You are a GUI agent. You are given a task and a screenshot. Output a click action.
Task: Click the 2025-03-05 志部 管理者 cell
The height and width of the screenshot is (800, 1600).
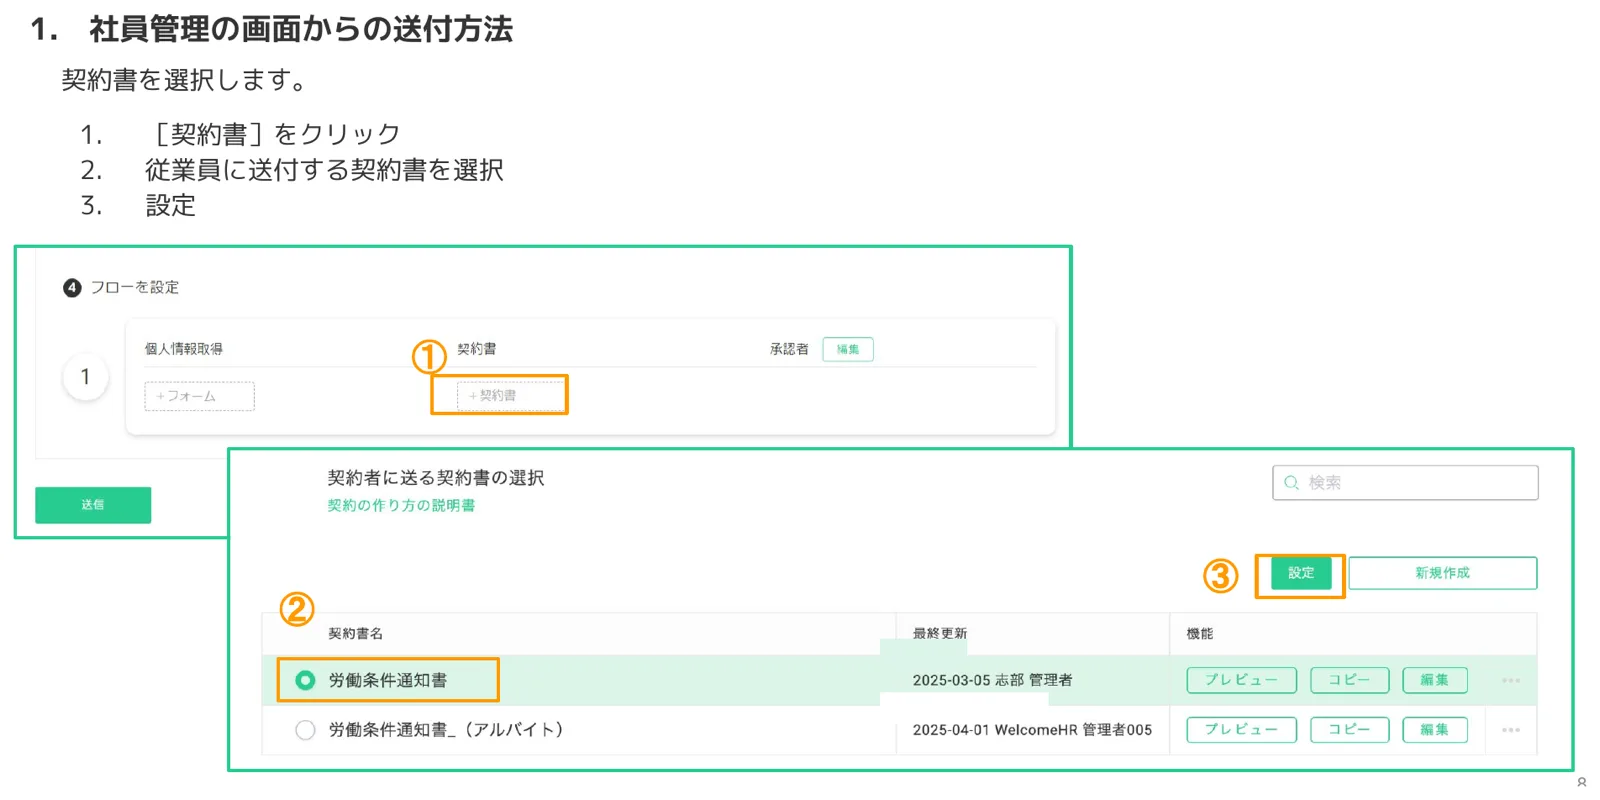click(992, 680)
